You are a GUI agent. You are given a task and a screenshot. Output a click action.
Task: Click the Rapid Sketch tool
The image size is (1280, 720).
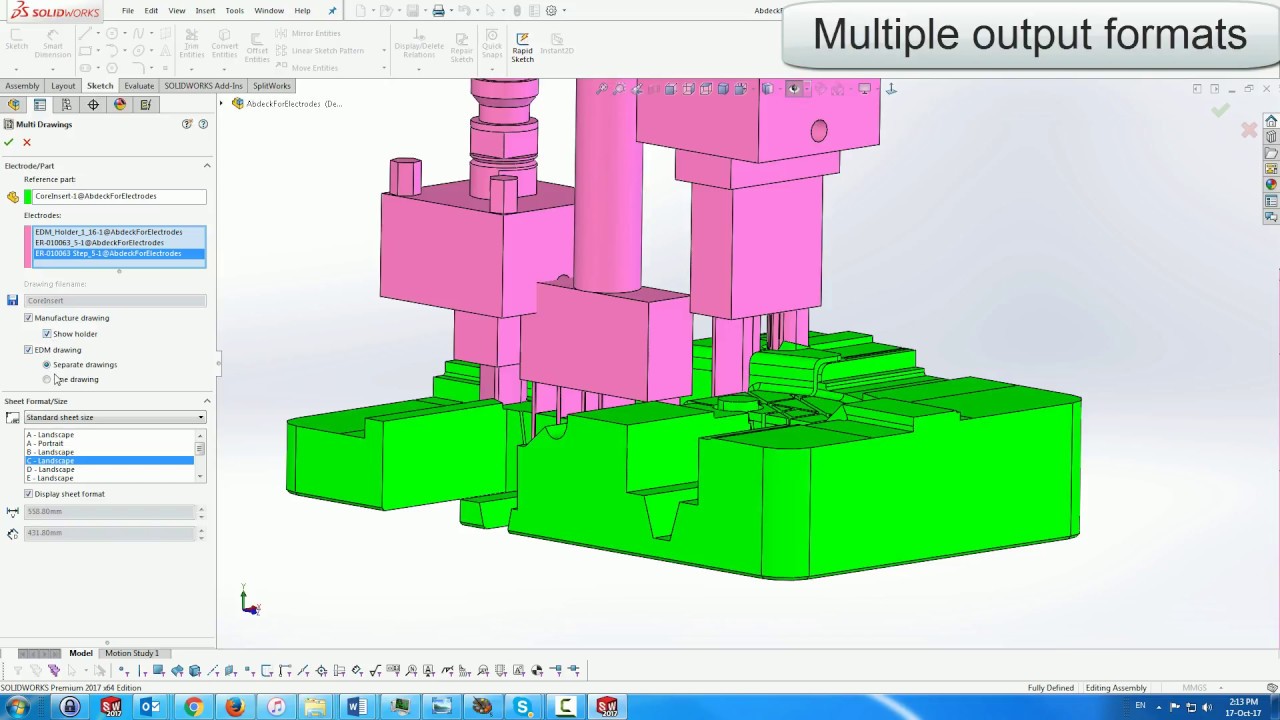coord(522,47)
